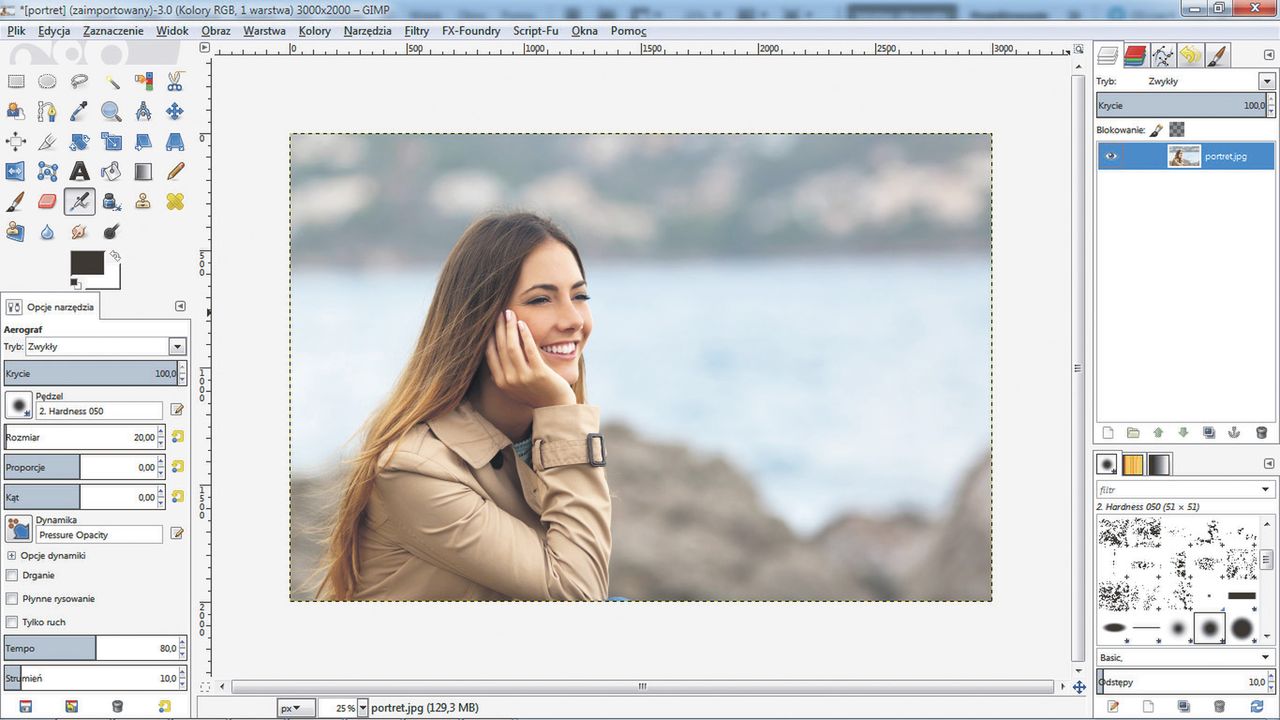Select the Smudge finger tool
The height and width of the screenshot is (720, 1280).
click(x=79, y=232)
